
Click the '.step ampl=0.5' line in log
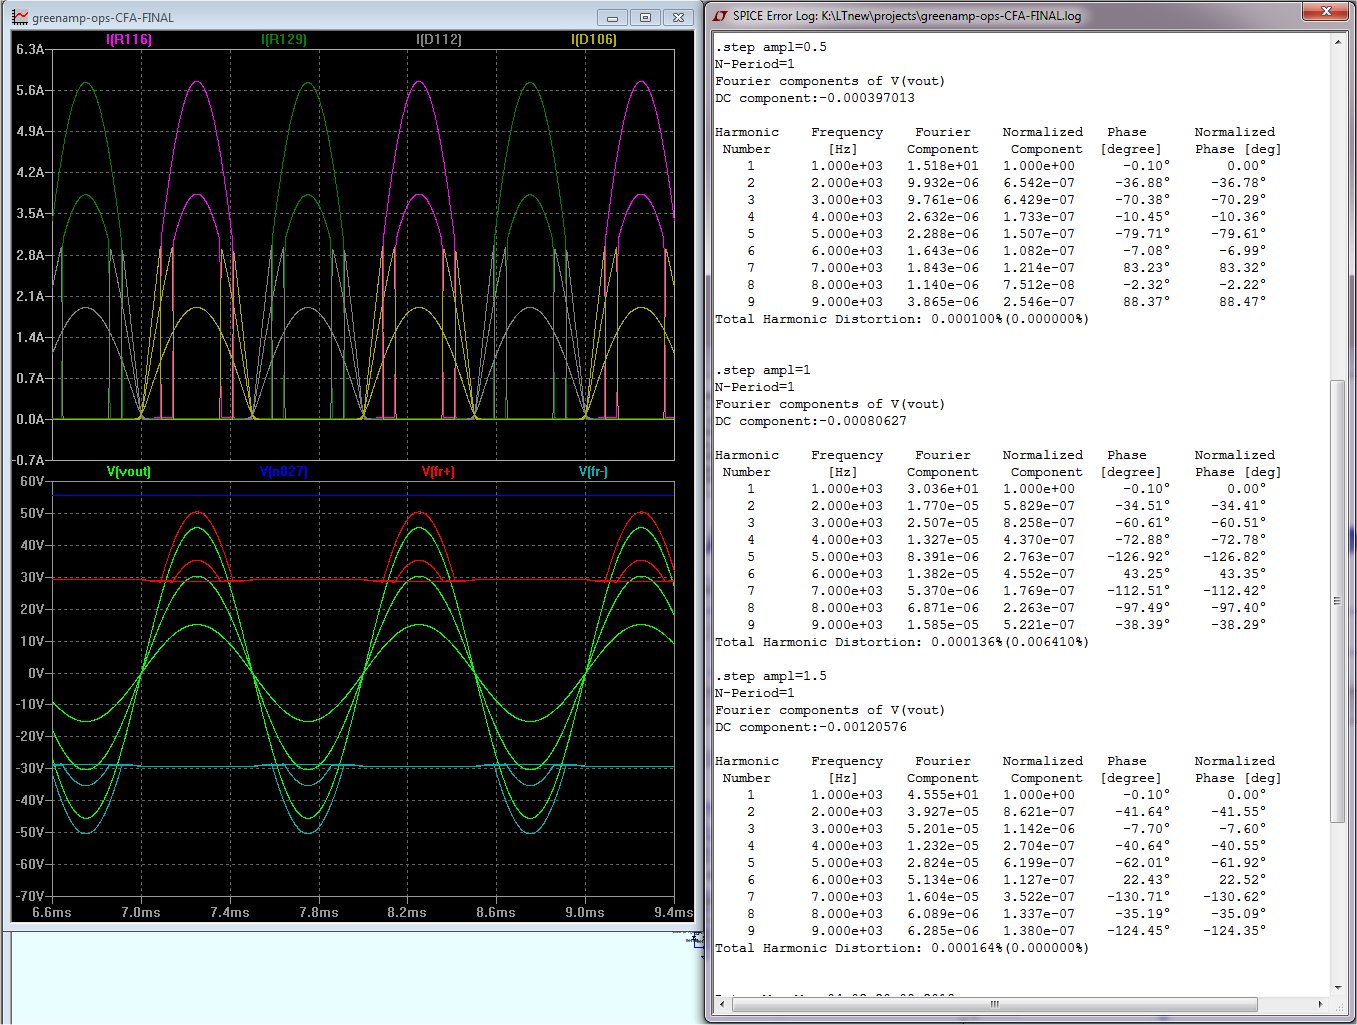point(771,47)
